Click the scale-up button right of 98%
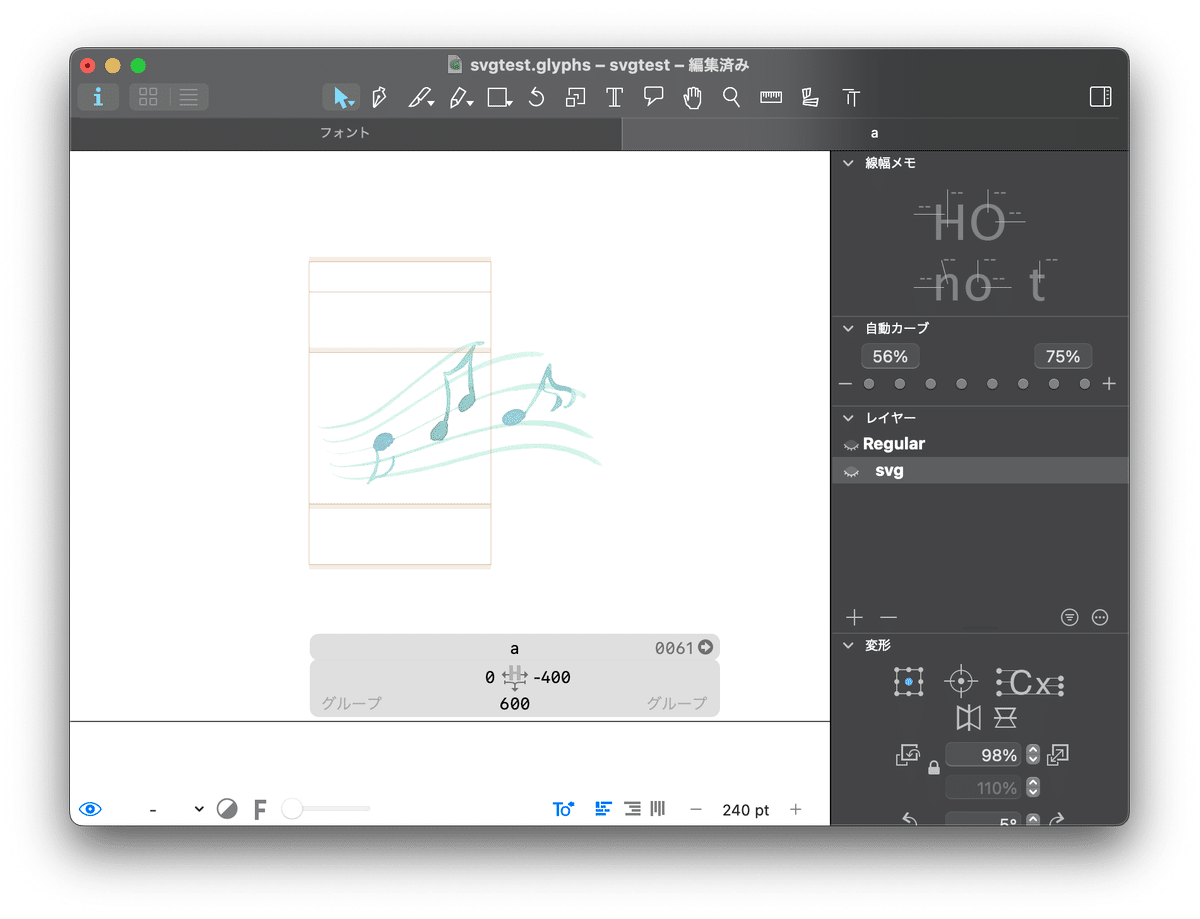Screen dimensions: 1200x919 coord(1058,755)
